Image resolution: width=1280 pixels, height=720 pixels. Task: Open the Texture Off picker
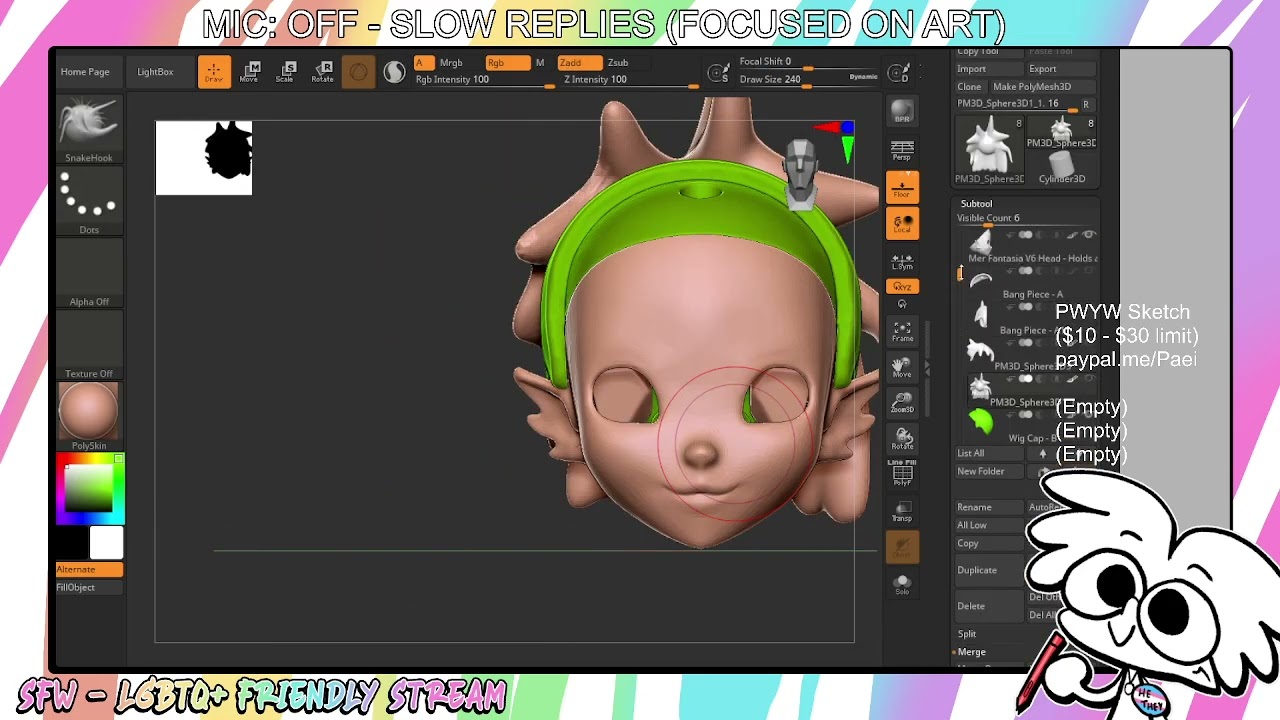[x=89, y=345]
